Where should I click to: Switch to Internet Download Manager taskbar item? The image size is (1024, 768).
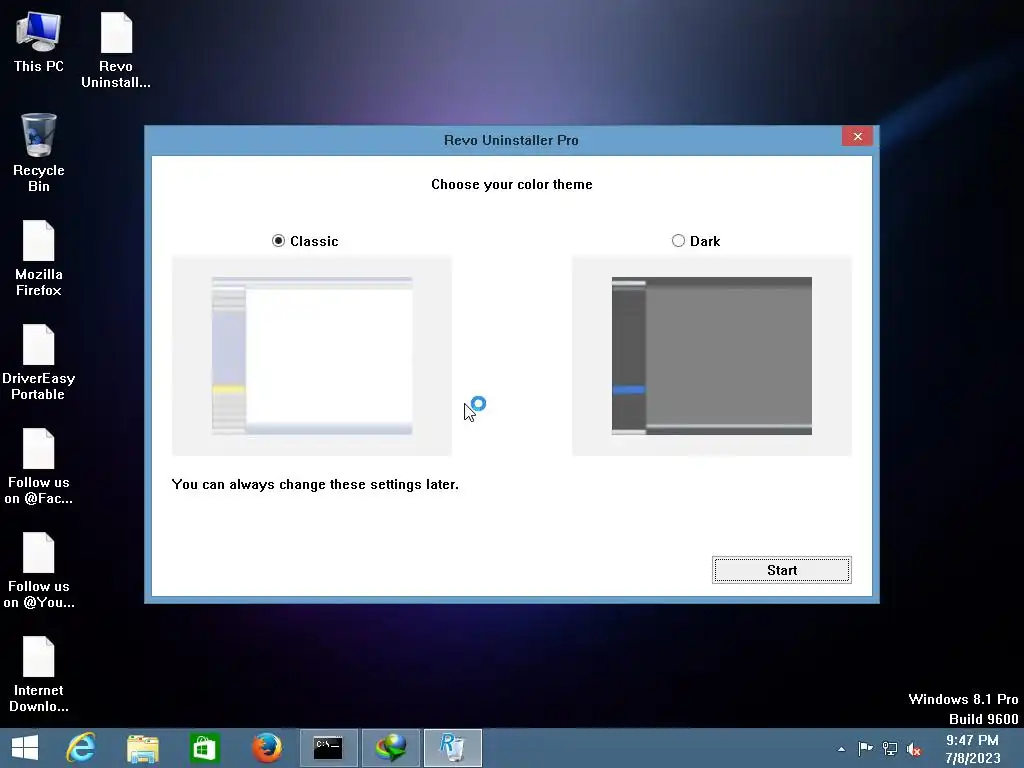coord(391,748)
